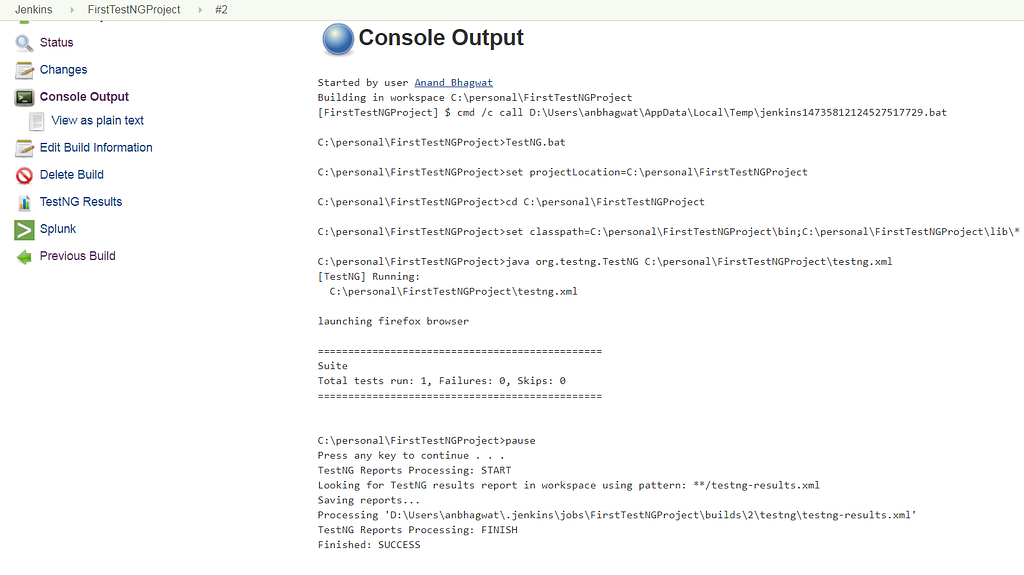
Task: Choose Delete Build link
Action: pos(72,174)
